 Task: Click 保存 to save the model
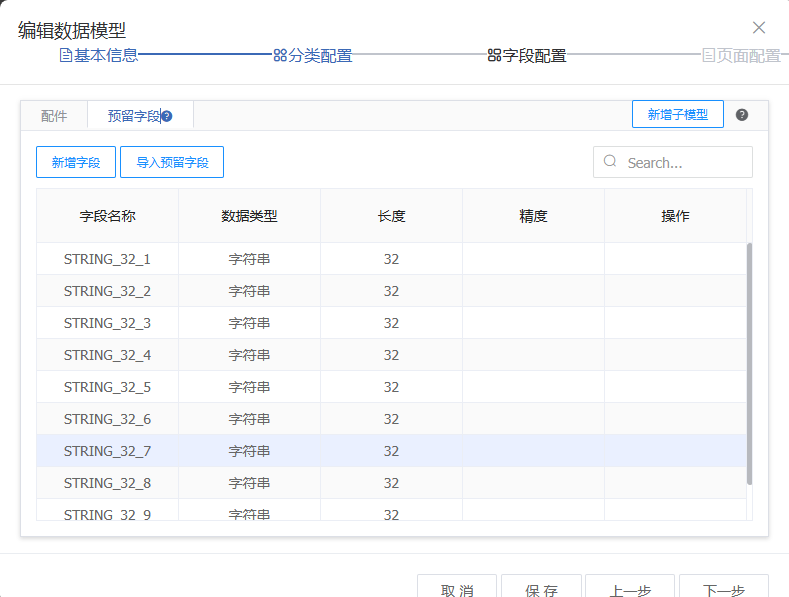541,588
